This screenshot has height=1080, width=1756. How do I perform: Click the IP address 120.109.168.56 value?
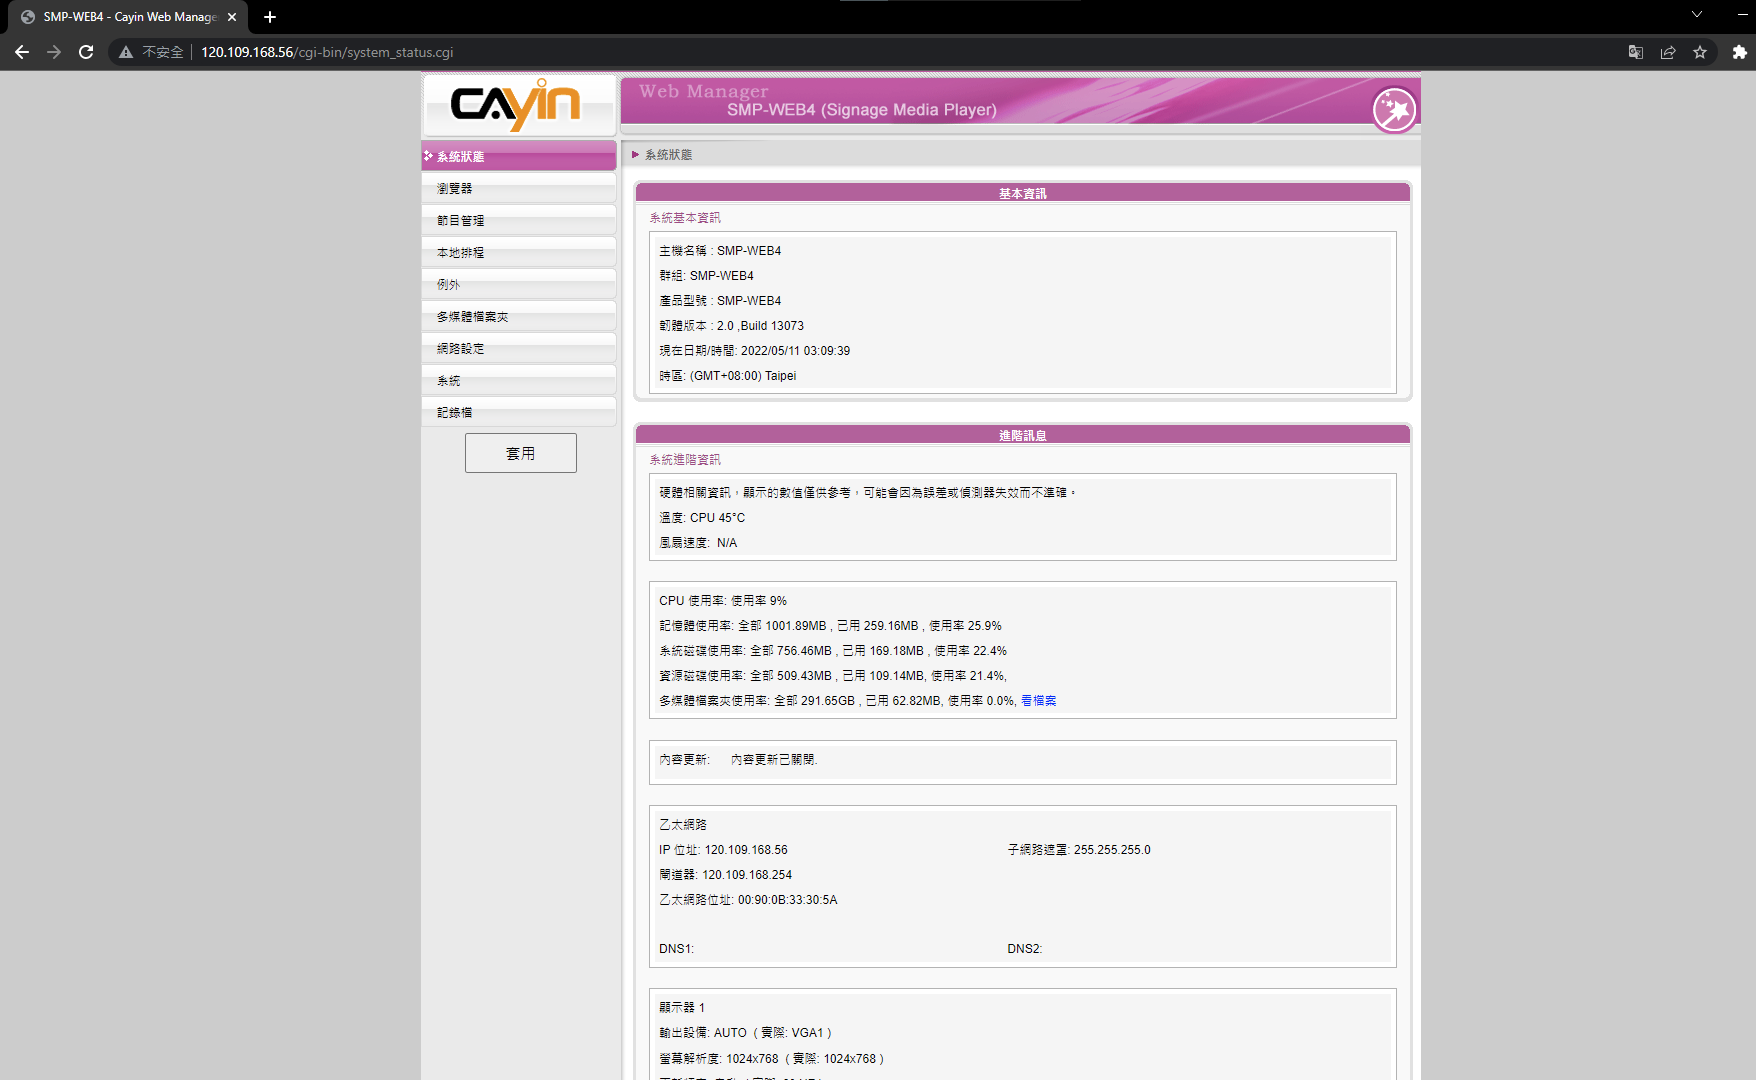tap(746, 850)
